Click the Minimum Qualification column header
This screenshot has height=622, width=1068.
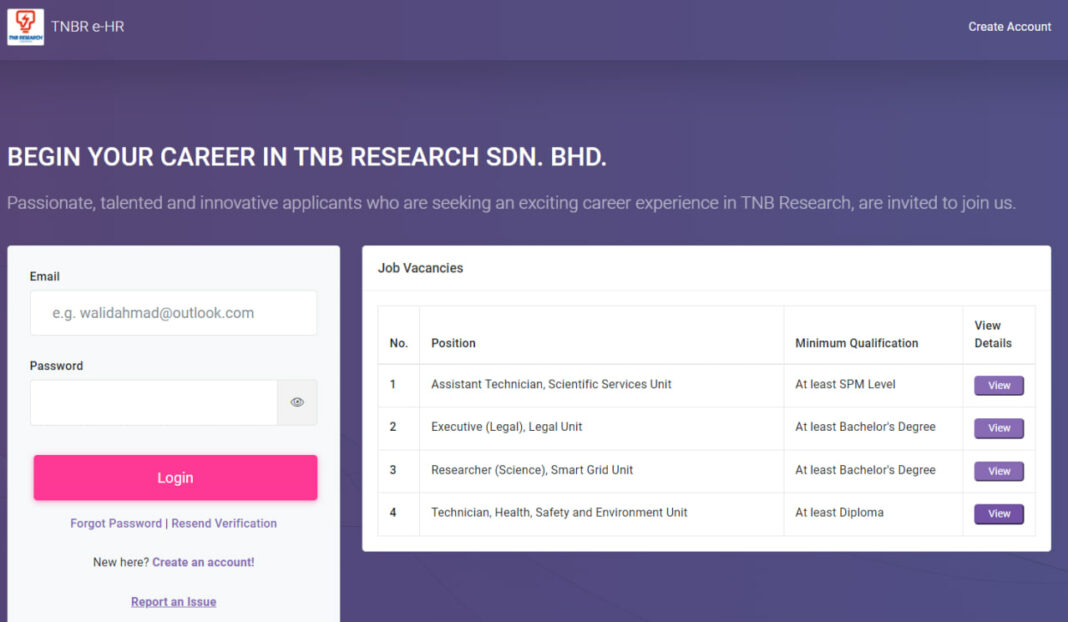click(856, 343)
